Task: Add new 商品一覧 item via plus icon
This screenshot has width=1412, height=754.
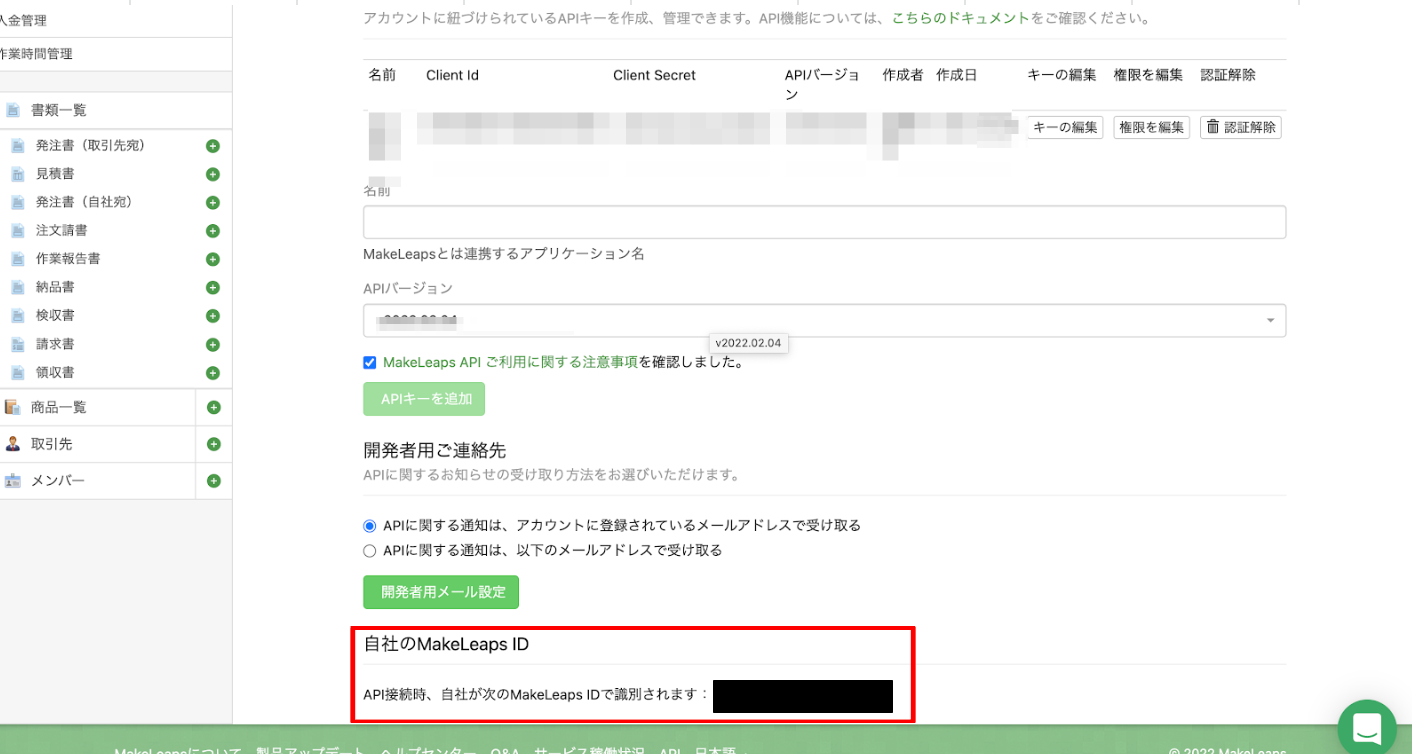Action: point(213,408)
